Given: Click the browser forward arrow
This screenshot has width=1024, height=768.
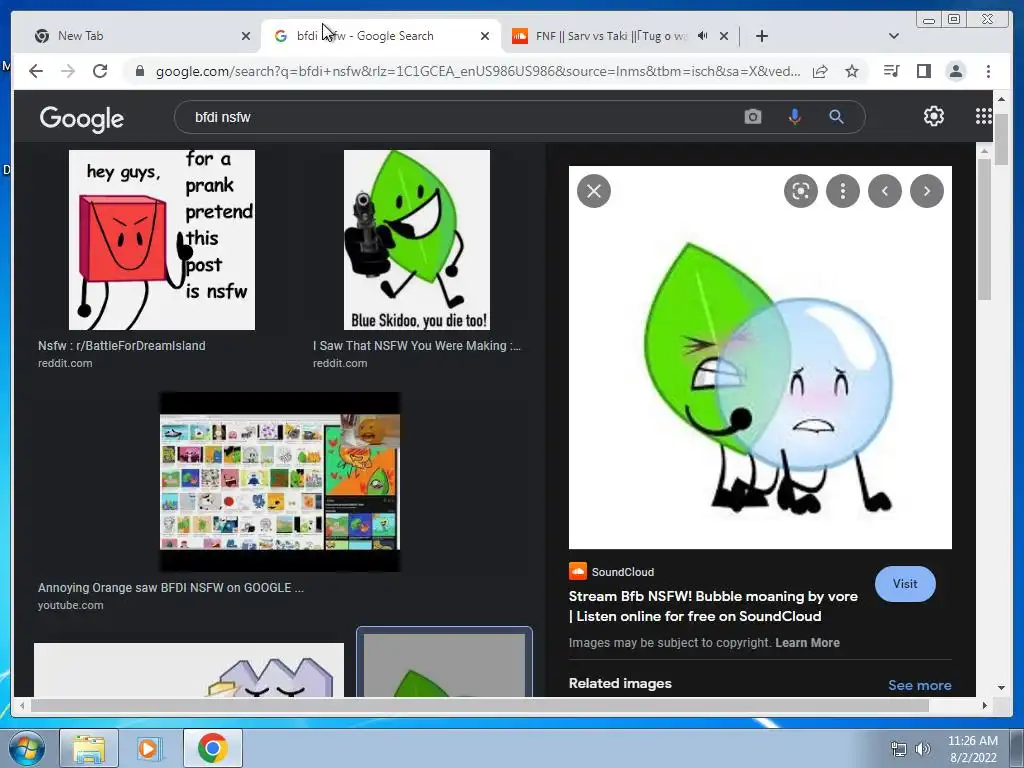Looking at the screenshot, I should click(x=68, y=71).
